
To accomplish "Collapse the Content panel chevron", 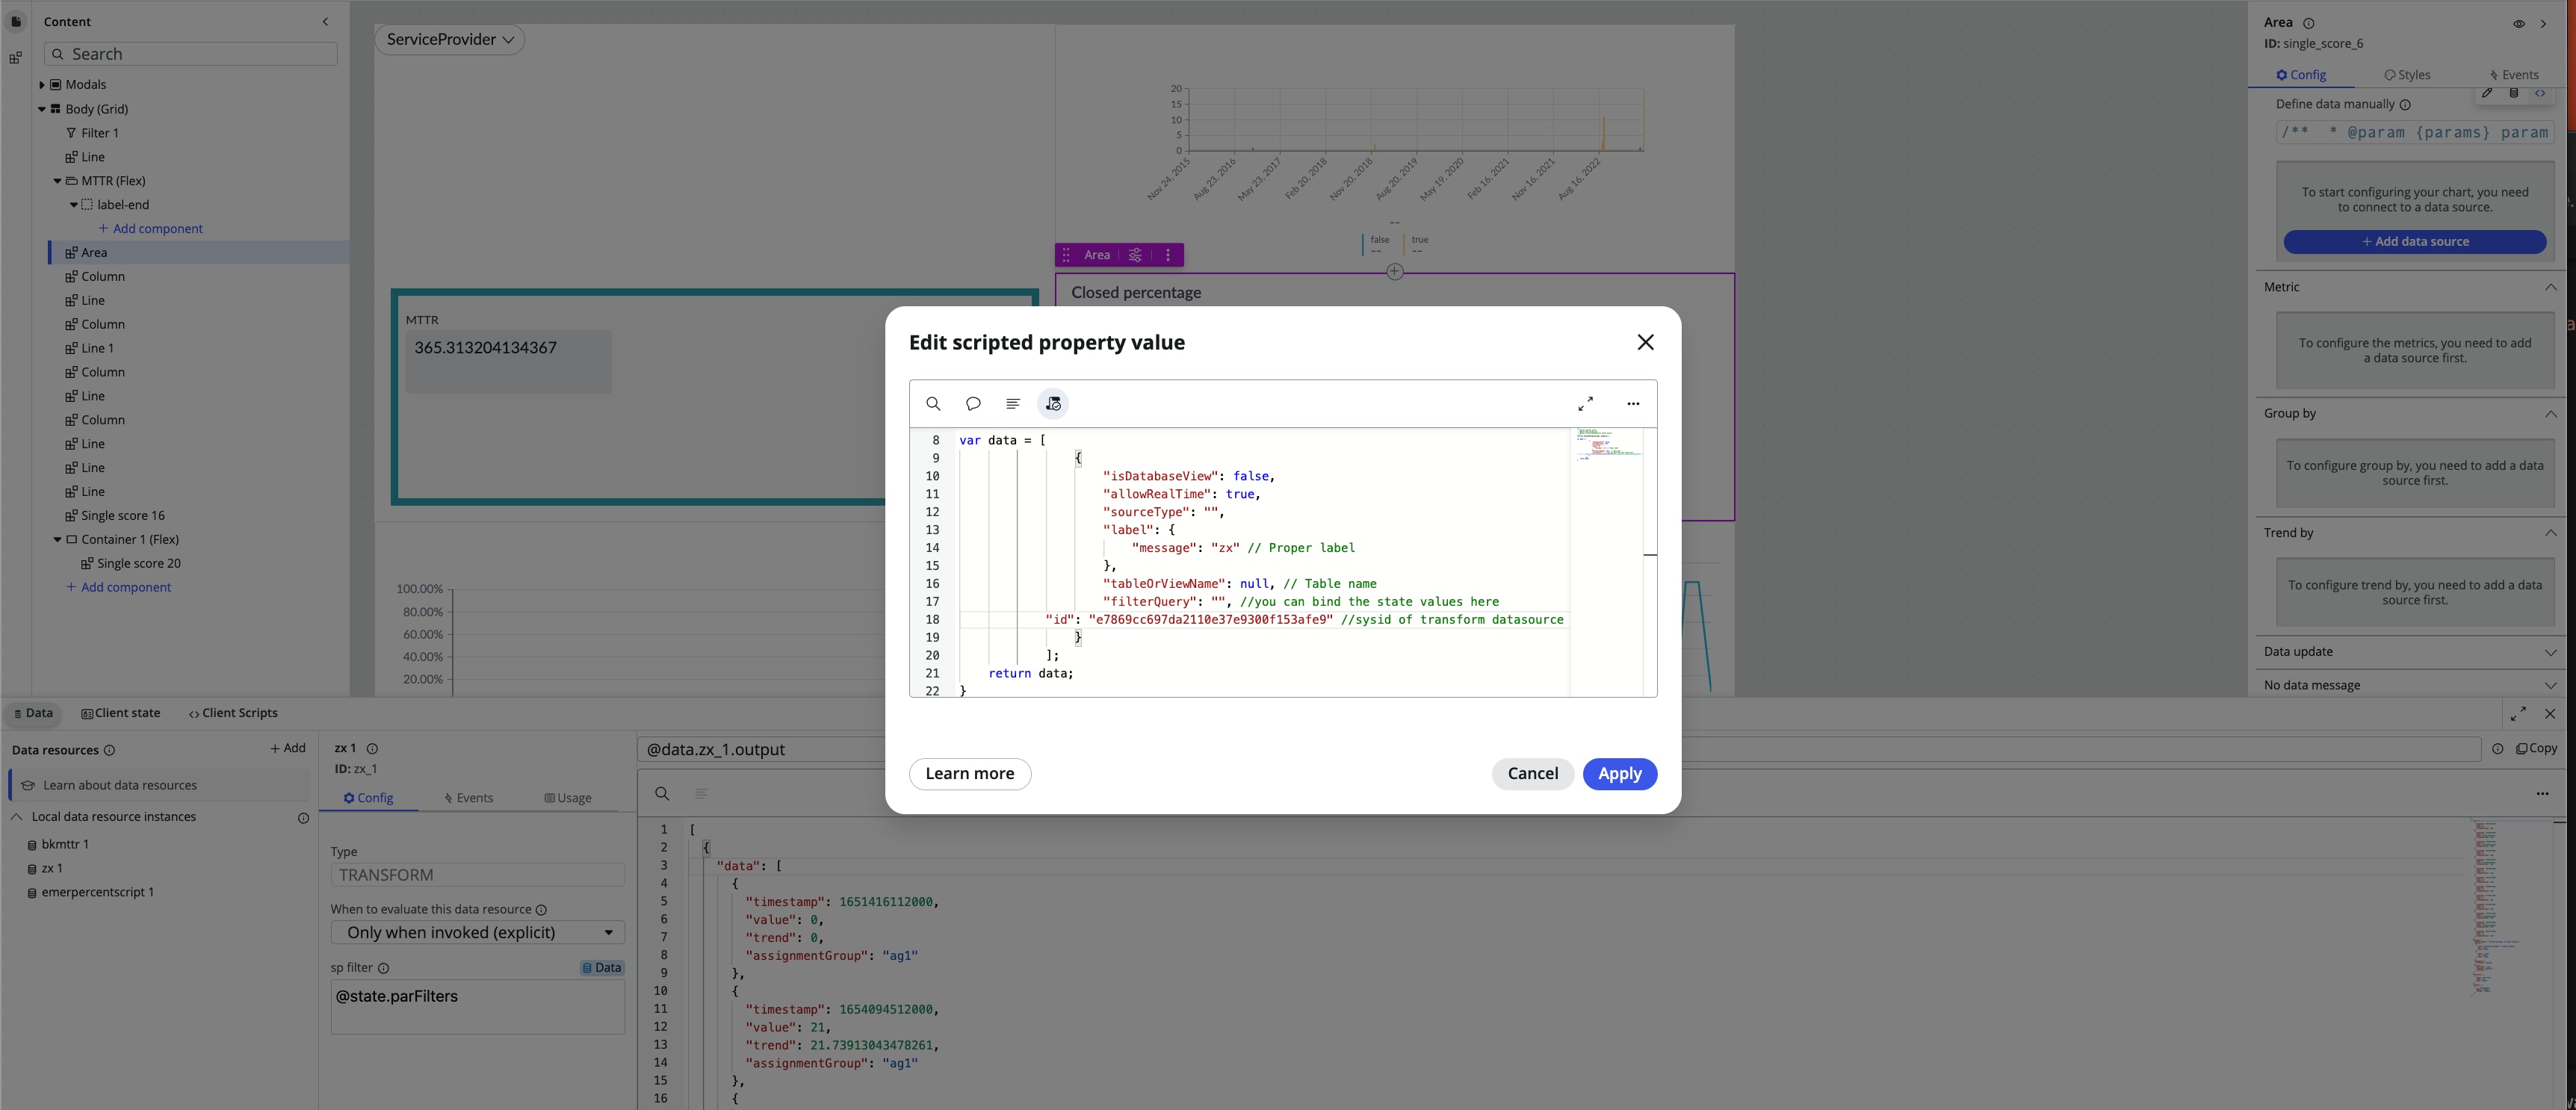I will tap(325, 21).
